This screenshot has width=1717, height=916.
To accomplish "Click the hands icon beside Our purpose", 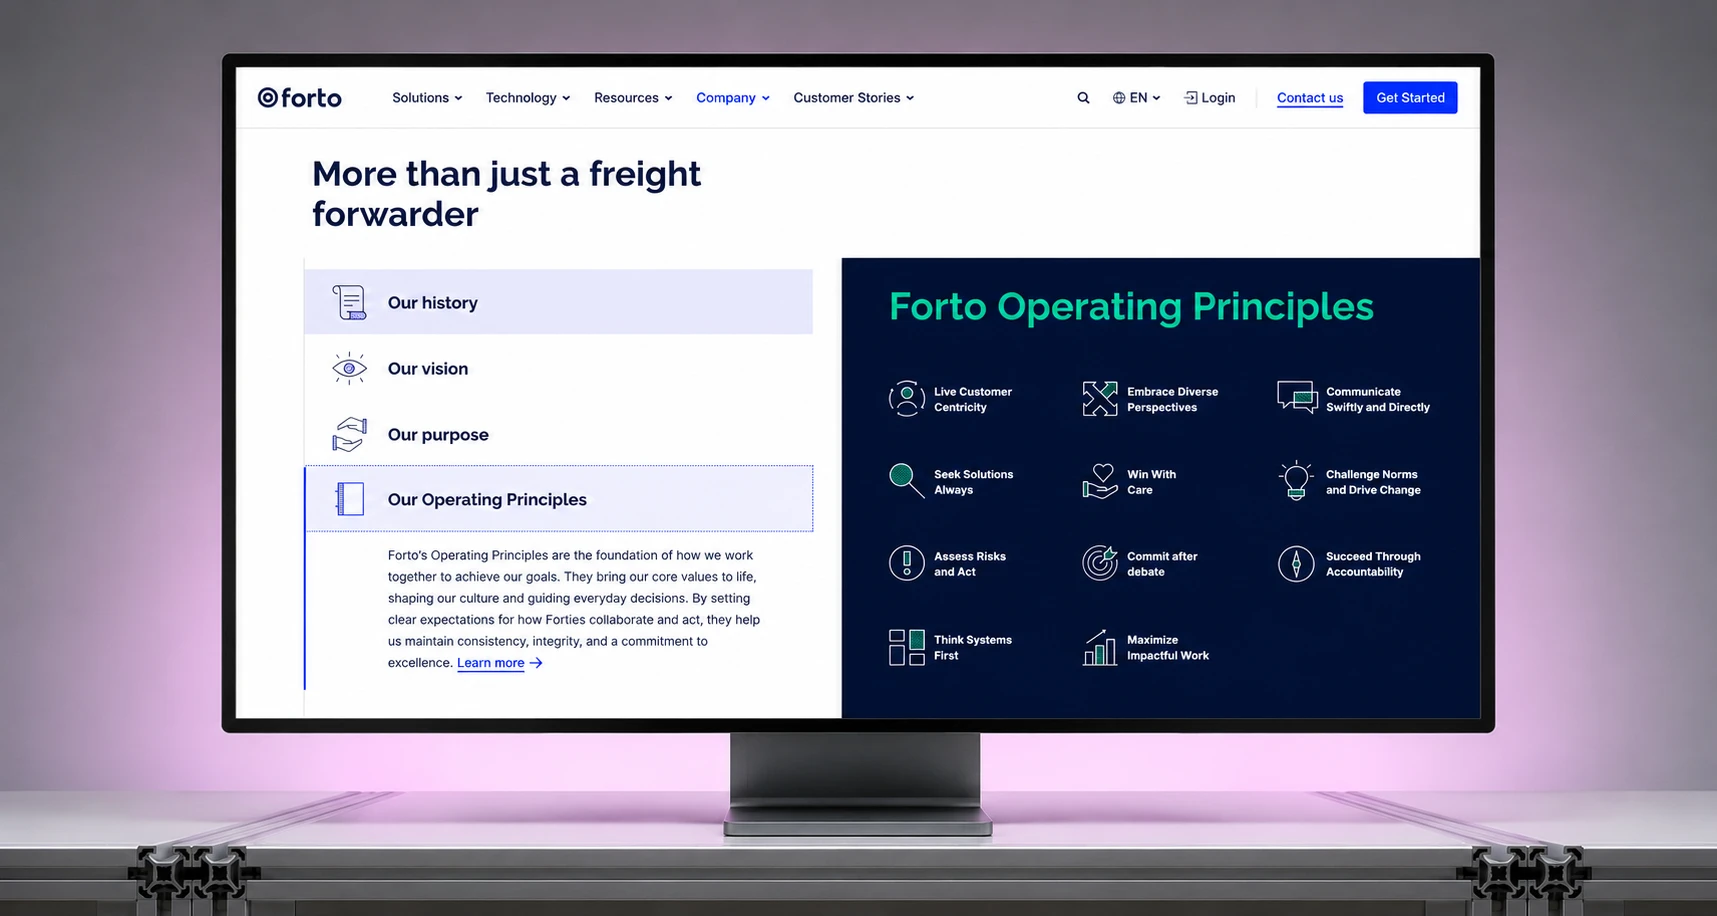I will coord(349,434).
